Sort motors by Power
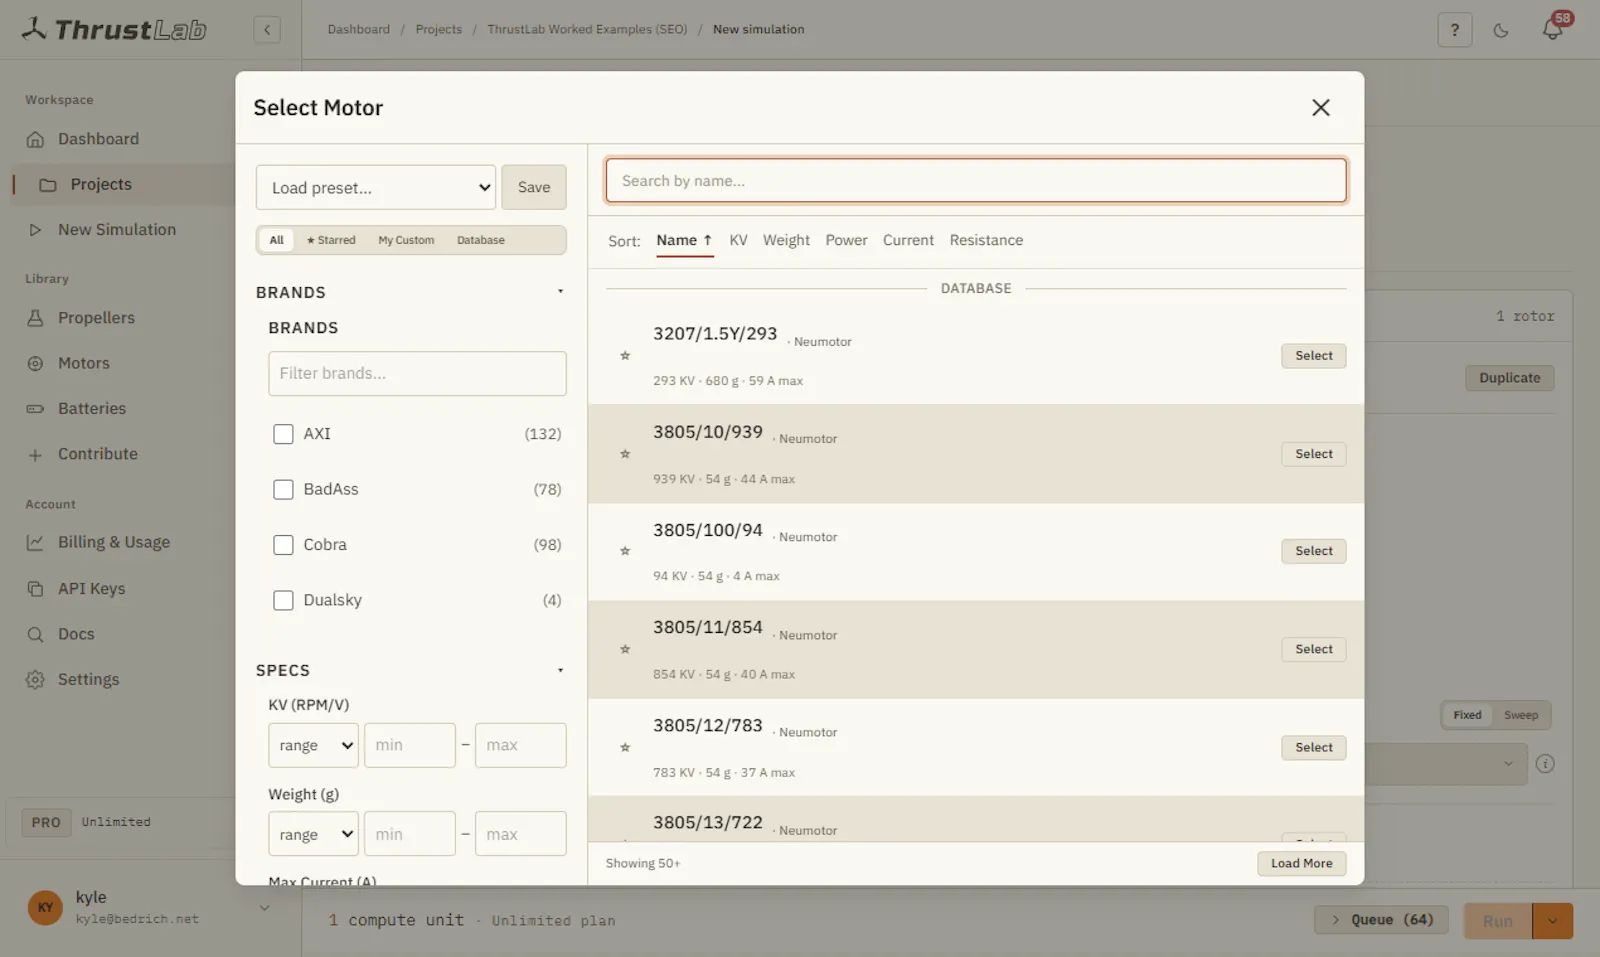Image resolution: width=1600 pixels, height=957 pixels. coord(846,240)
